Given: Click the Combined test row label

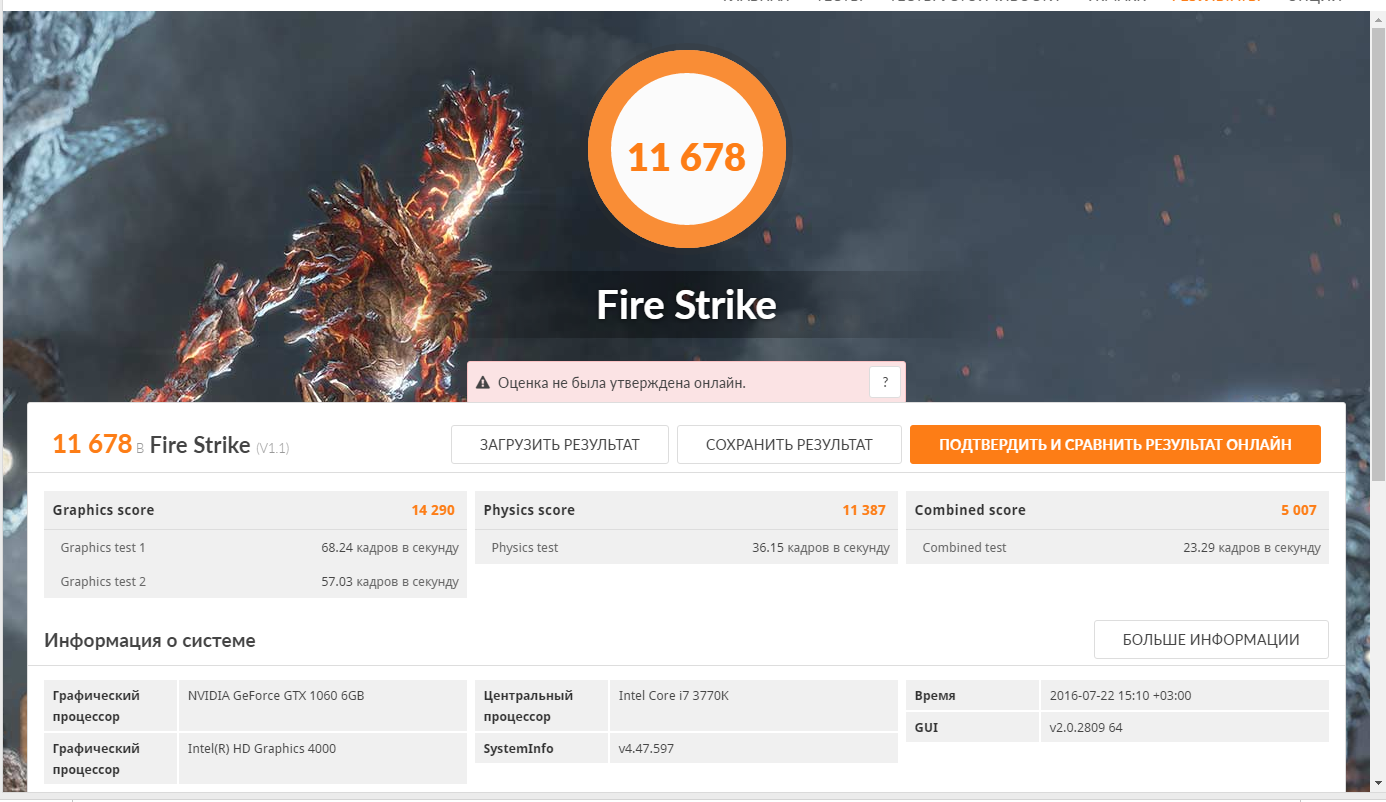Looking at the screenshot, I should tap(964, 548).
